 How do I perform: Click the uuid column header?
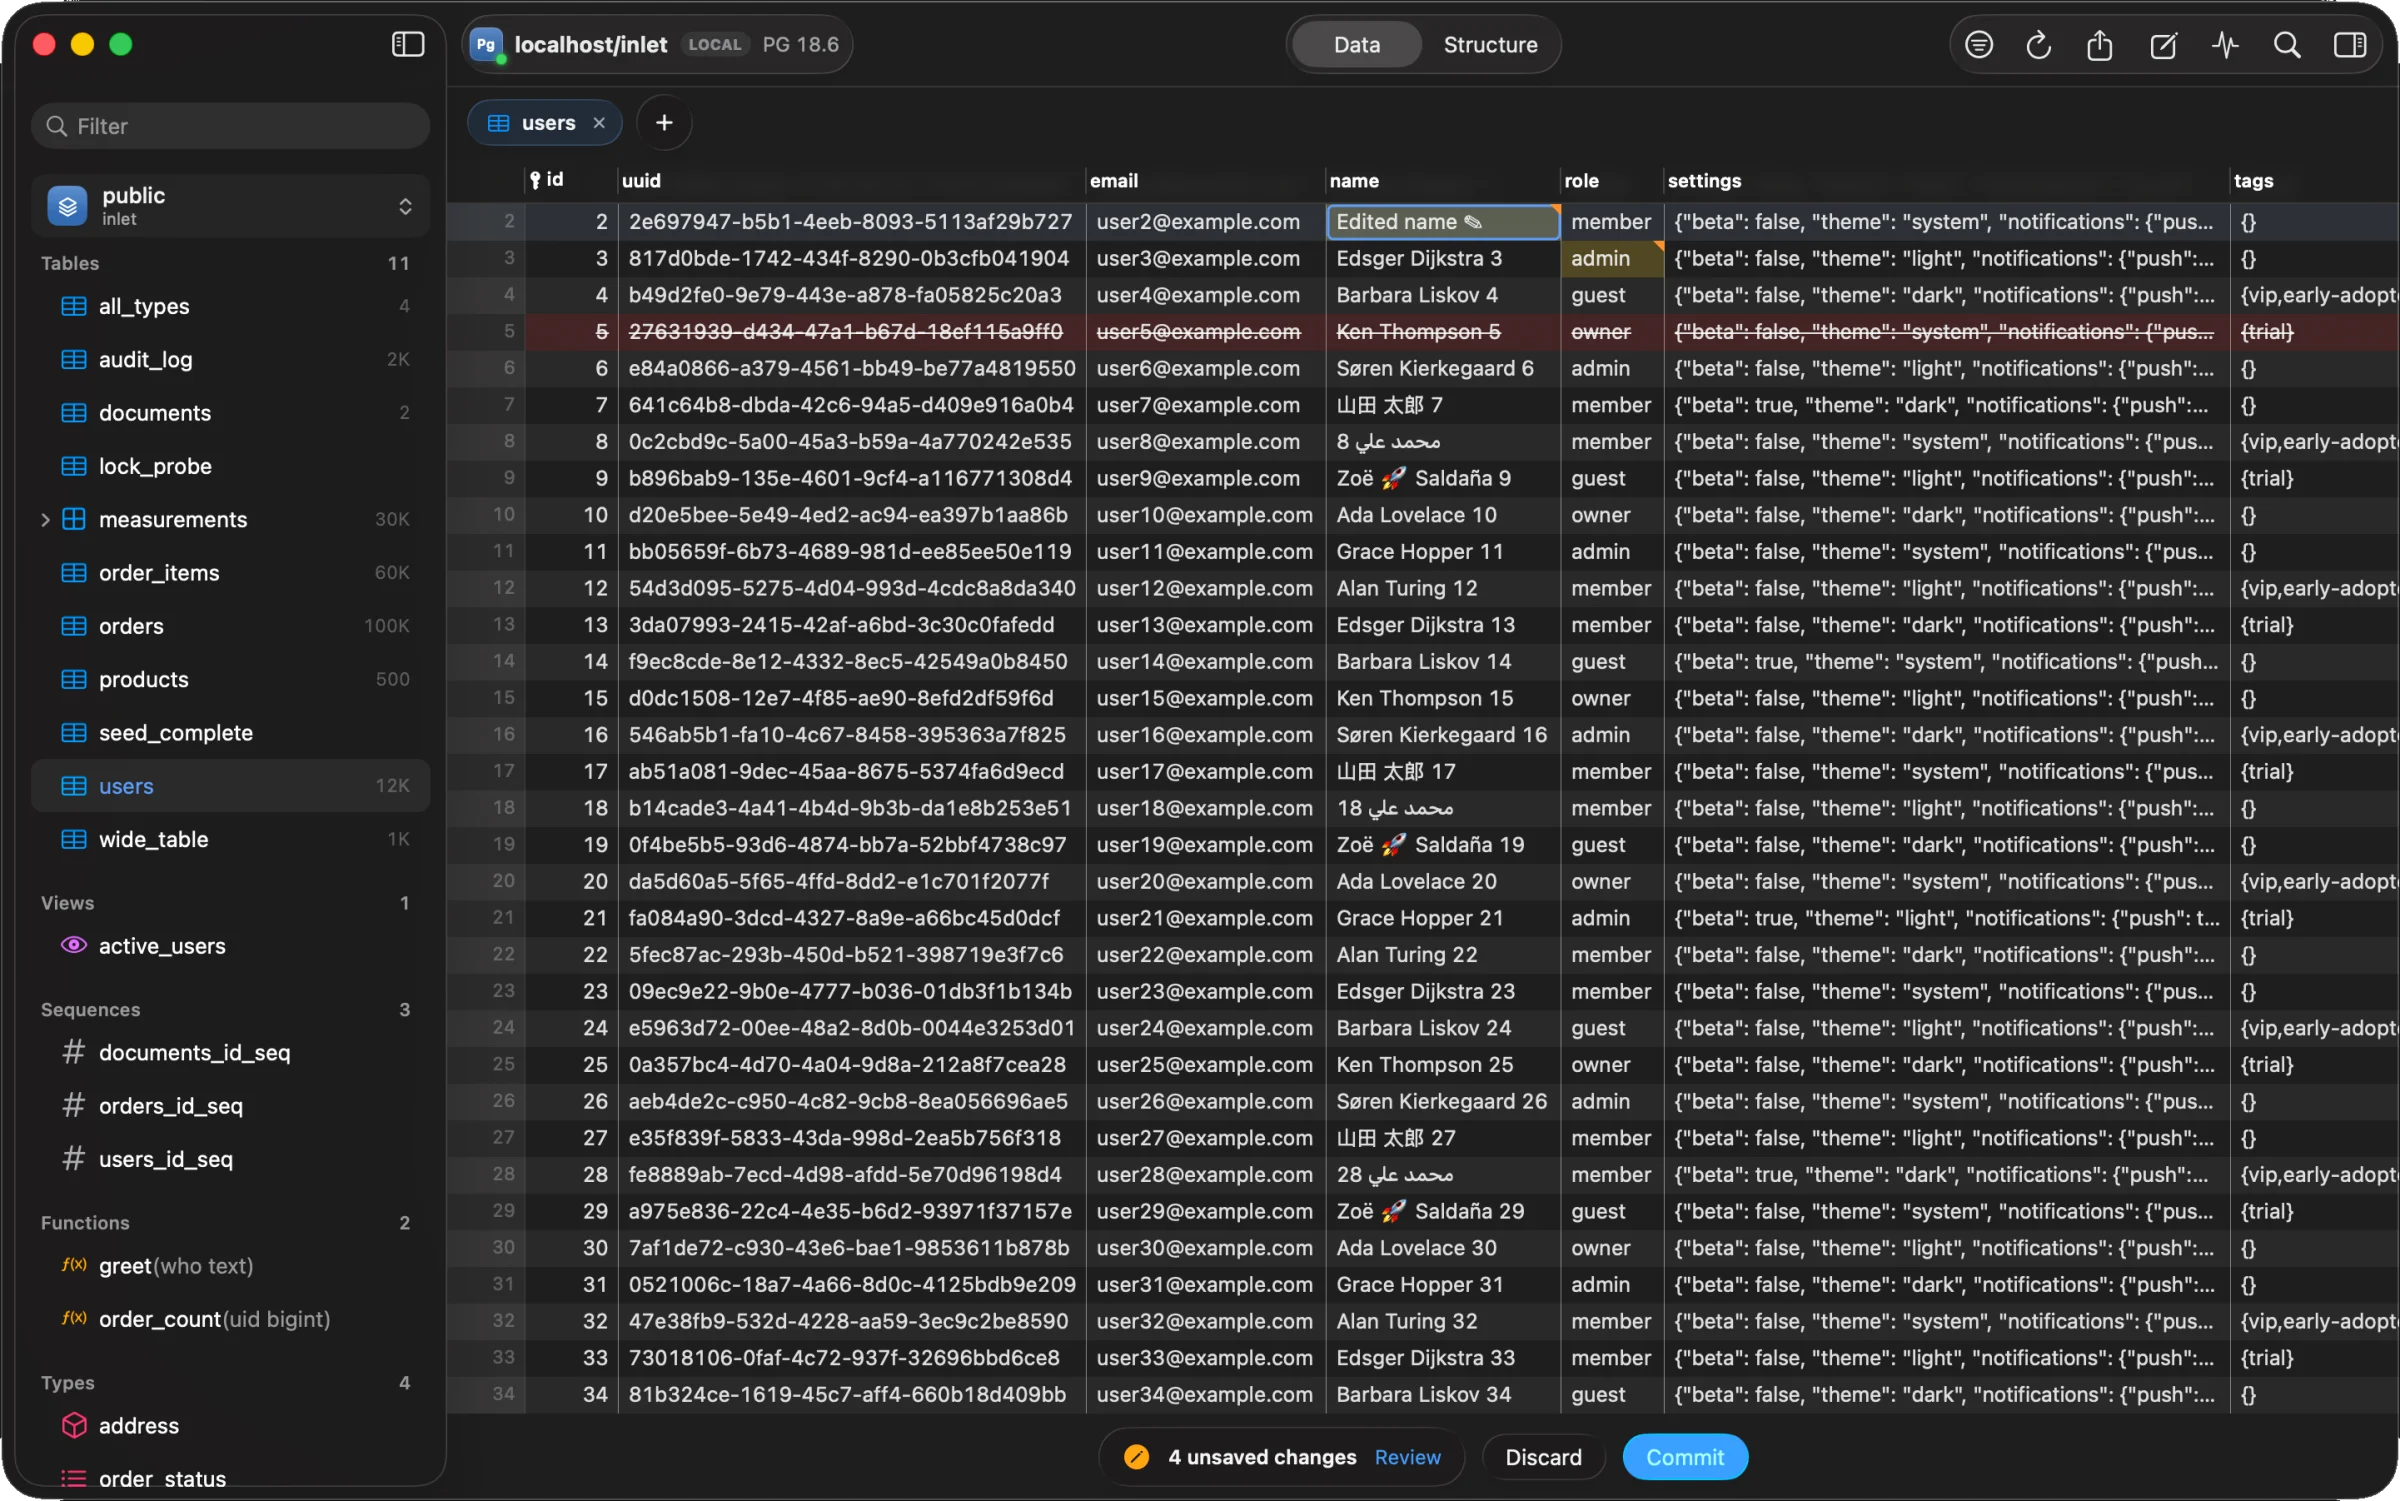click(x=852, y=180)
